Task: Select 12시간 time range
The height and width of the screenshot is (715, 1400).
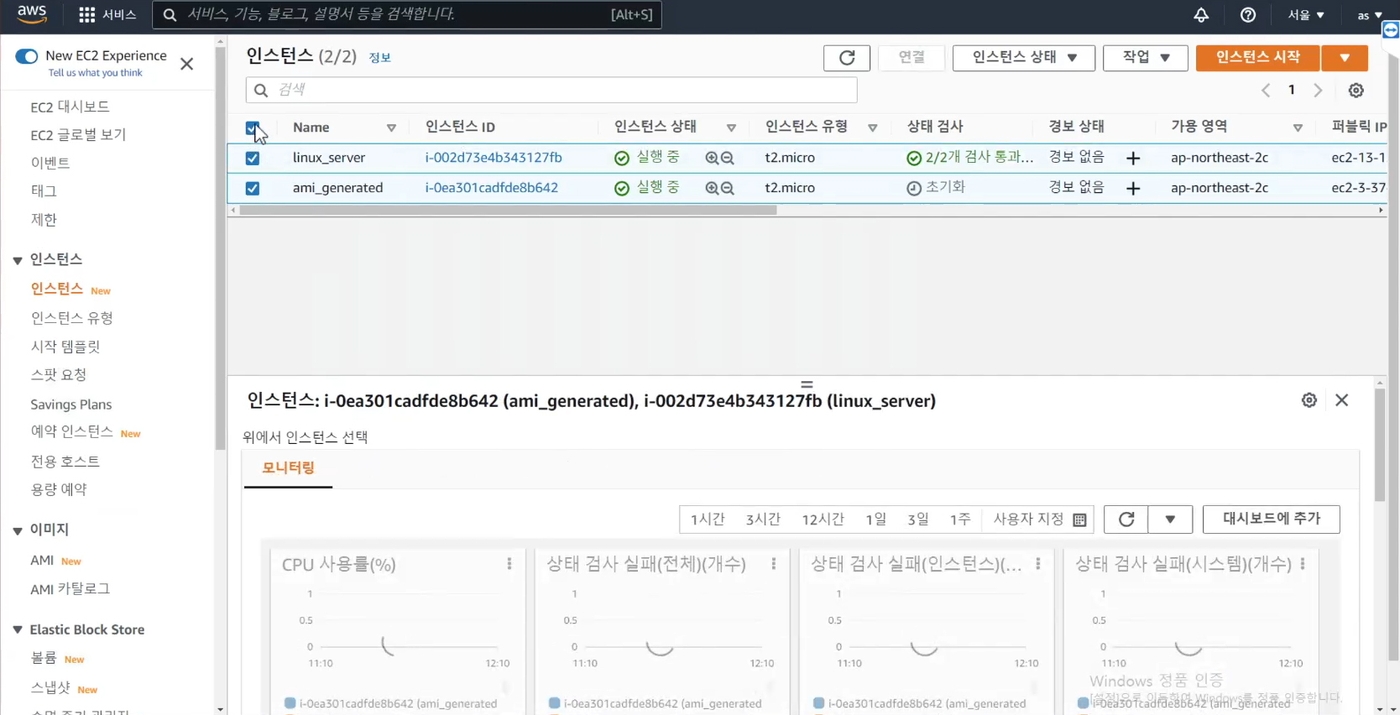Action: [x=823, y=519]
